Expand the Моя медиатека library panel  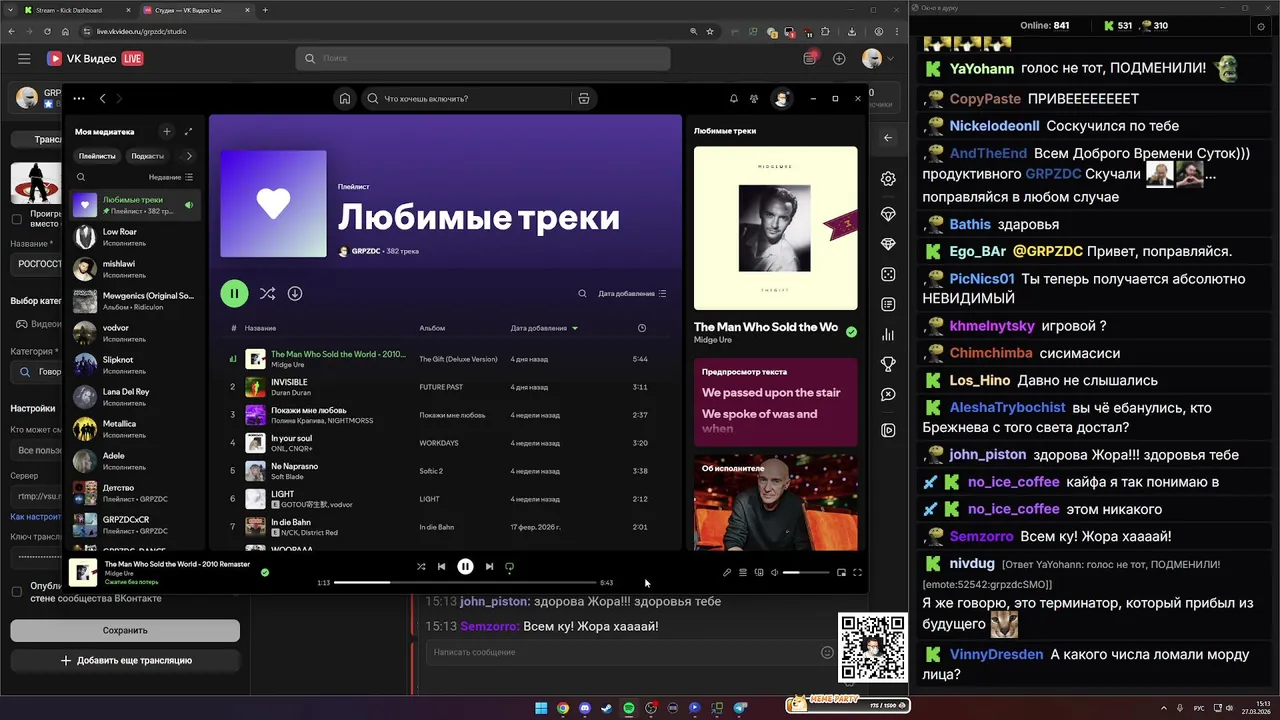[x=188, y=131]
